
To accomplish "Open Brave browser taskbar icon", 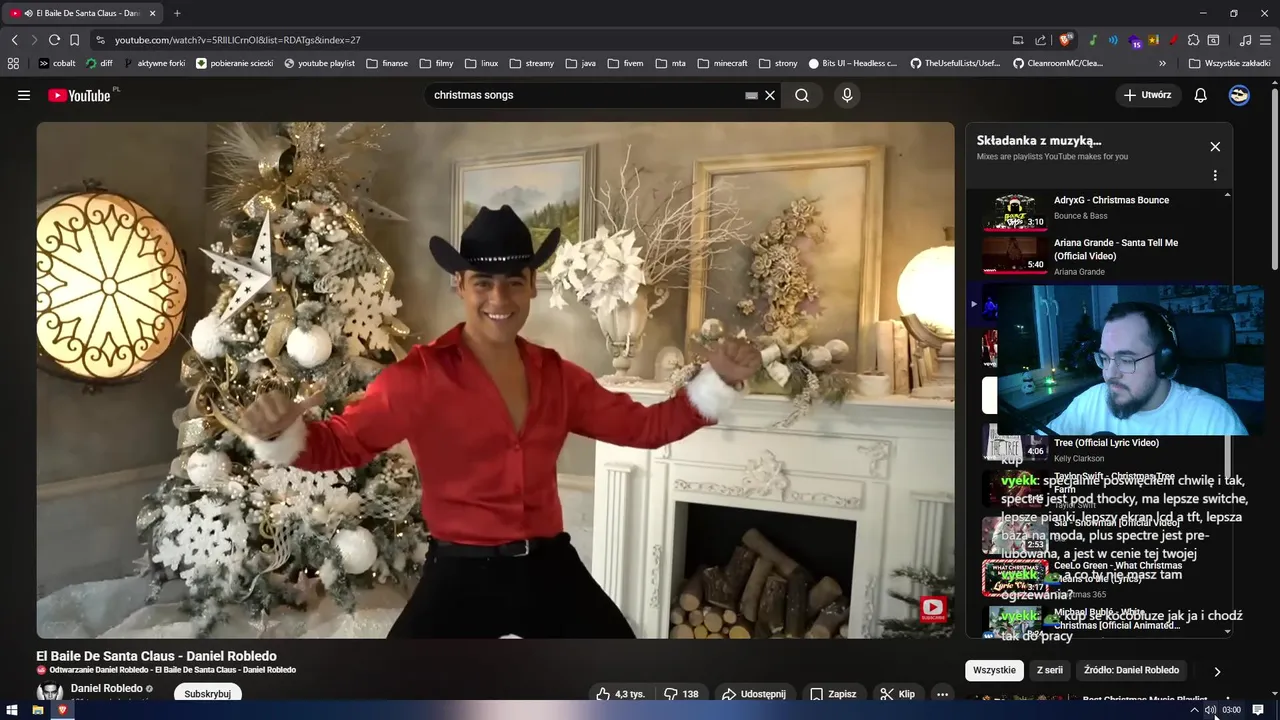I will click(x=62, y=710).
